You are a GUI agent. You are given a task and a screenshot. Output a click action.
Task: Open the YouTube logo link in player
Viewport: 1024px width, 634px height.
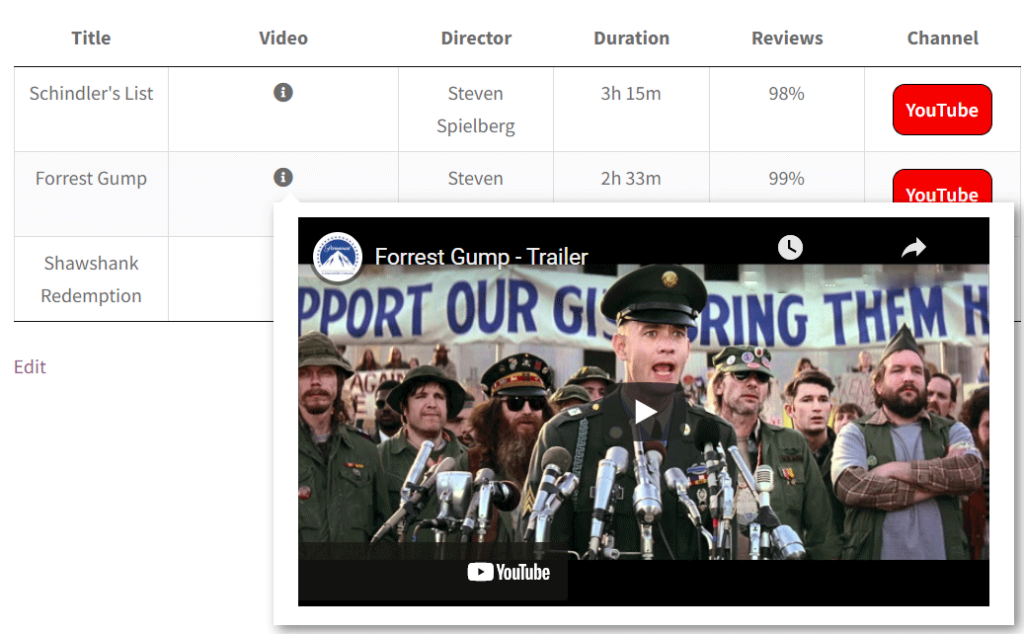[509, 573]
